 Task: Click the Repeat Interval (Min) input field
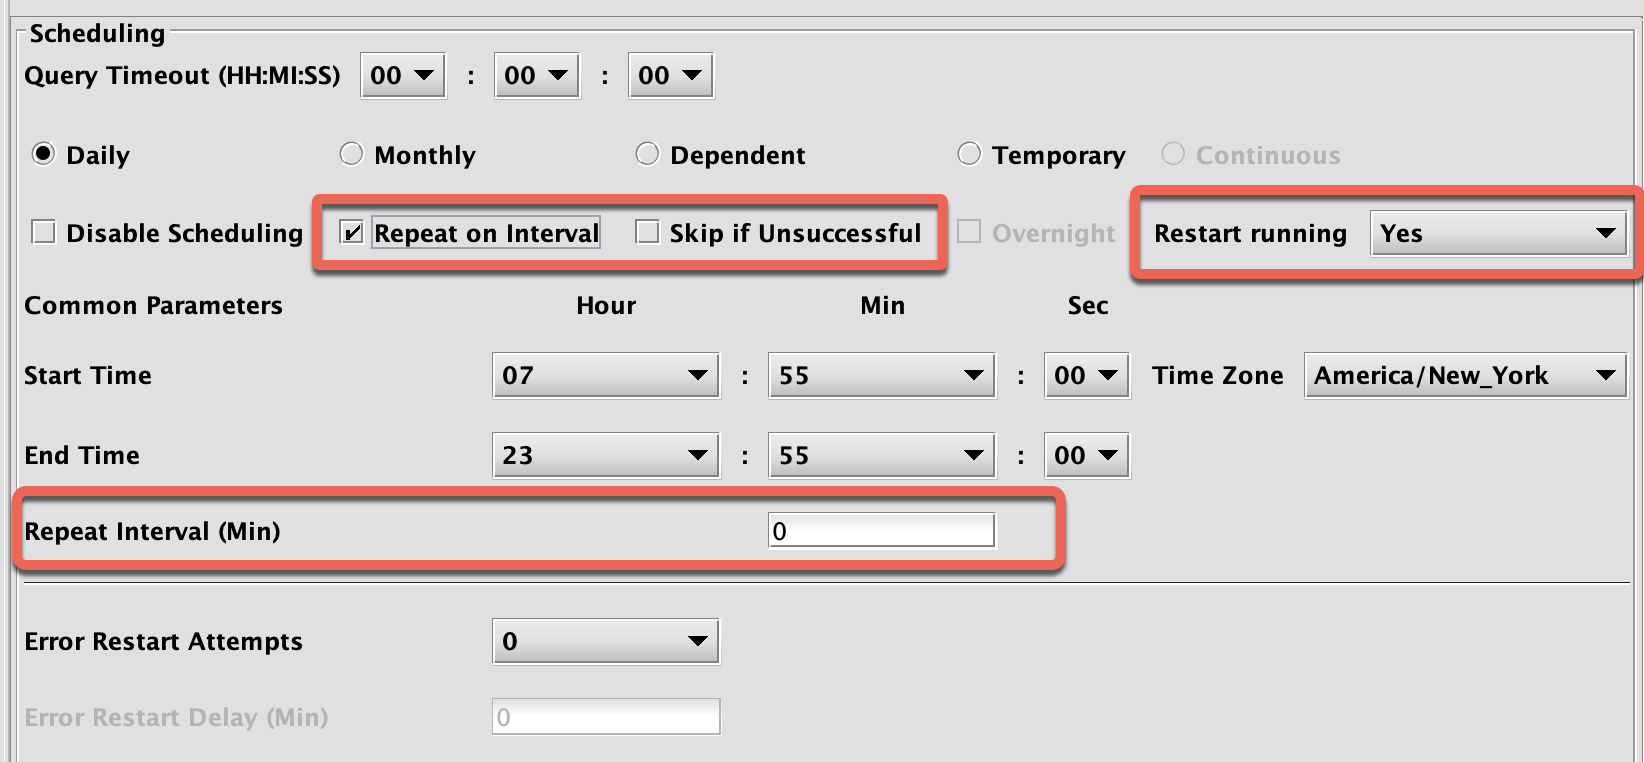tap(881, 531)
